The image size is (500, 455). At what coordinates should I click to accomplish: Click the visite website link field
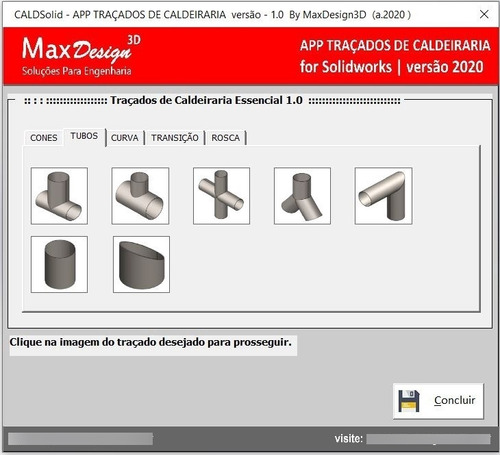(x=428, y=439)
